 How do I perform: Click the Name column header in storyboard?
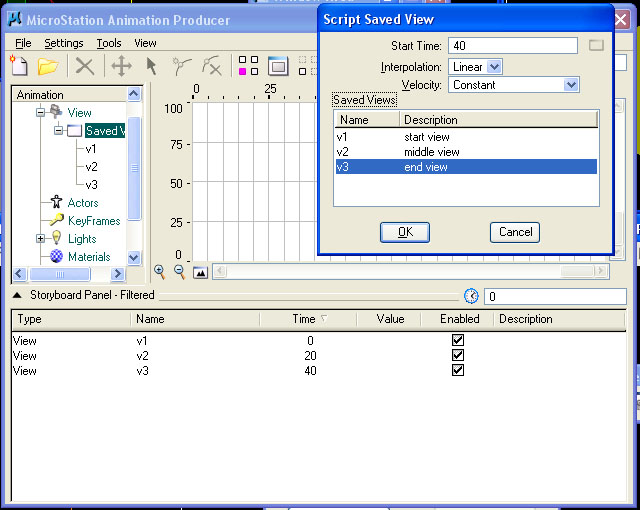point(195,319)
